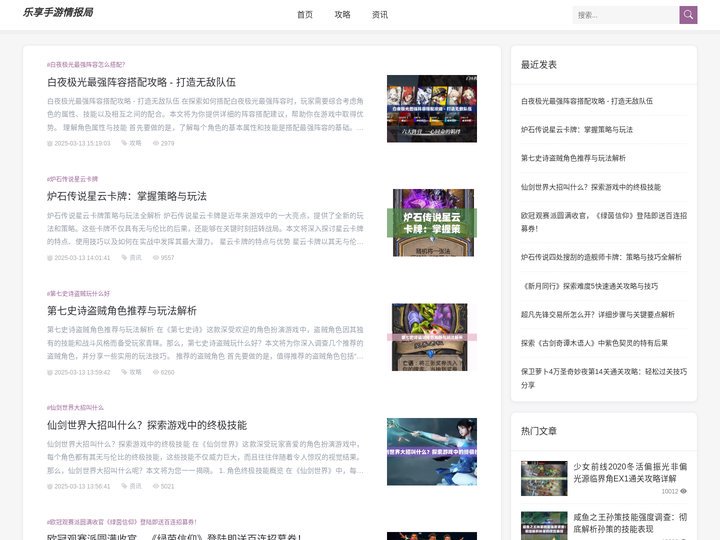The height and width of the screenshot is (540, 720).
Task: Open the 白夜极光 article thumbnail image
Action: point(432,109)
